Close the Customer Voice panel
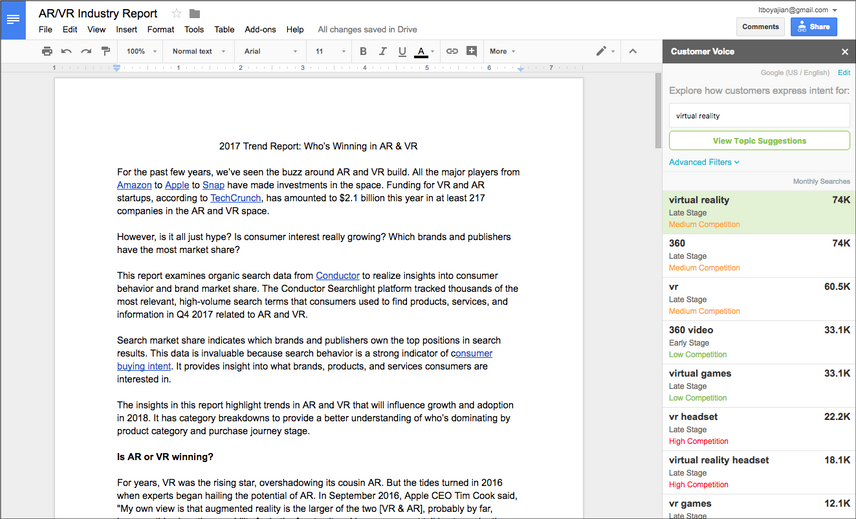 845,52
